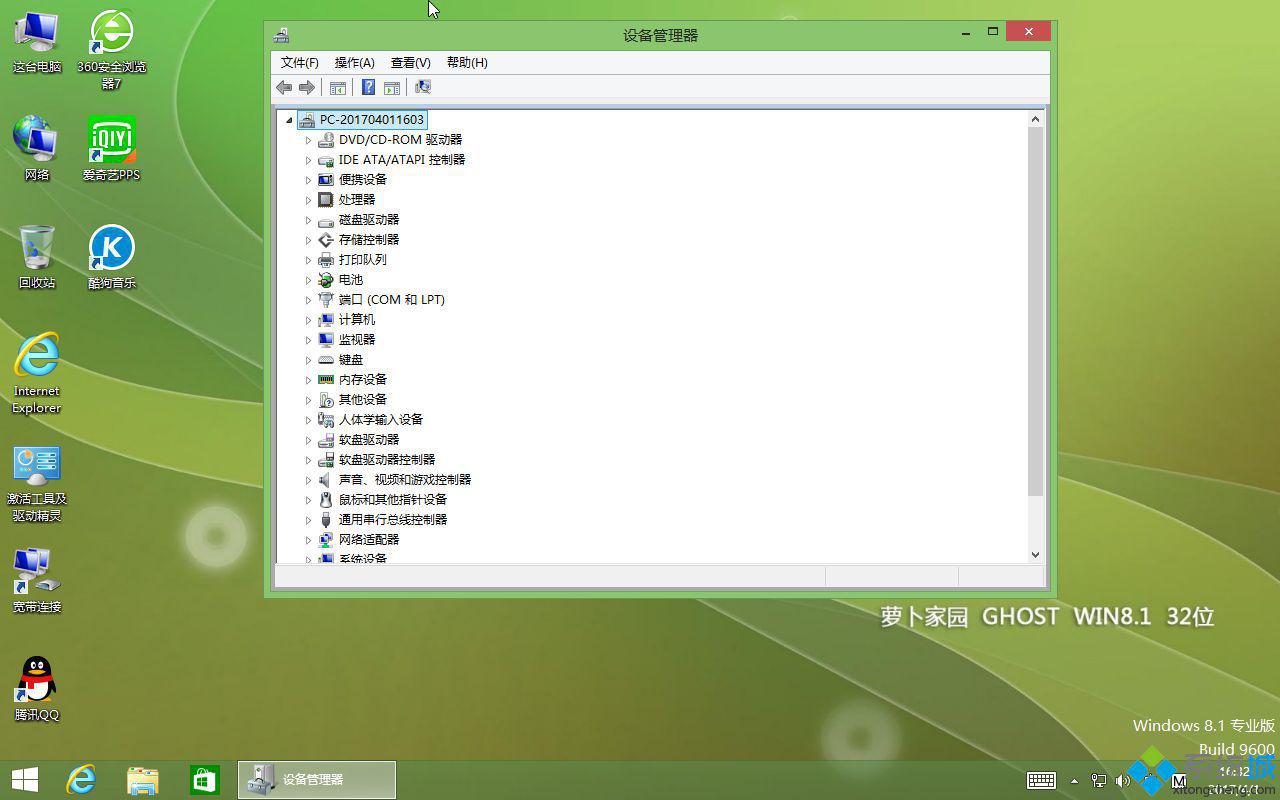Select the 内存设备 memory icon
This screenshot has width=1280, height=800.
[x=326, y=380]
